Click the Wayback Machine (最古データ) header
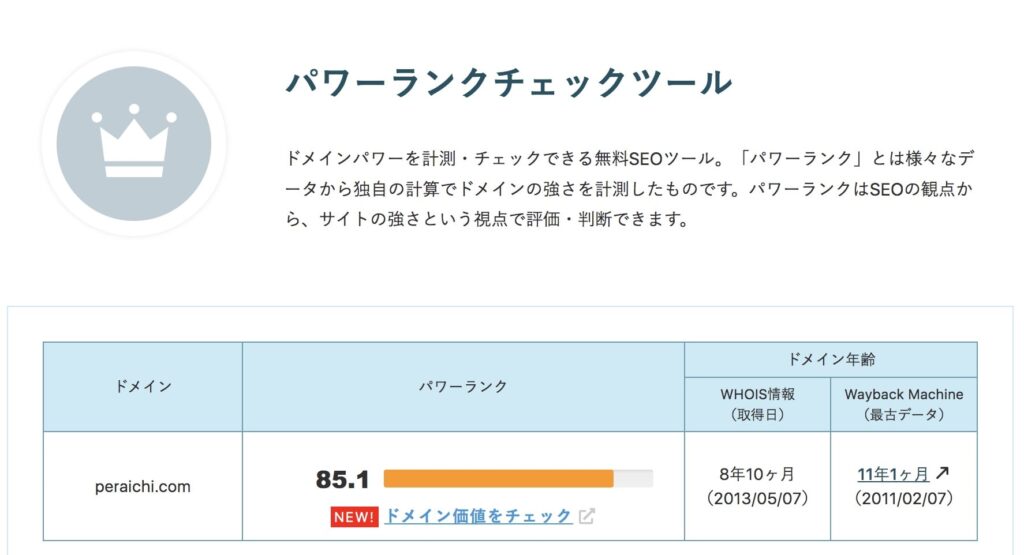The height and width of the screenshot is (555, 1024). pyautogui.click(x=904, y=404)
